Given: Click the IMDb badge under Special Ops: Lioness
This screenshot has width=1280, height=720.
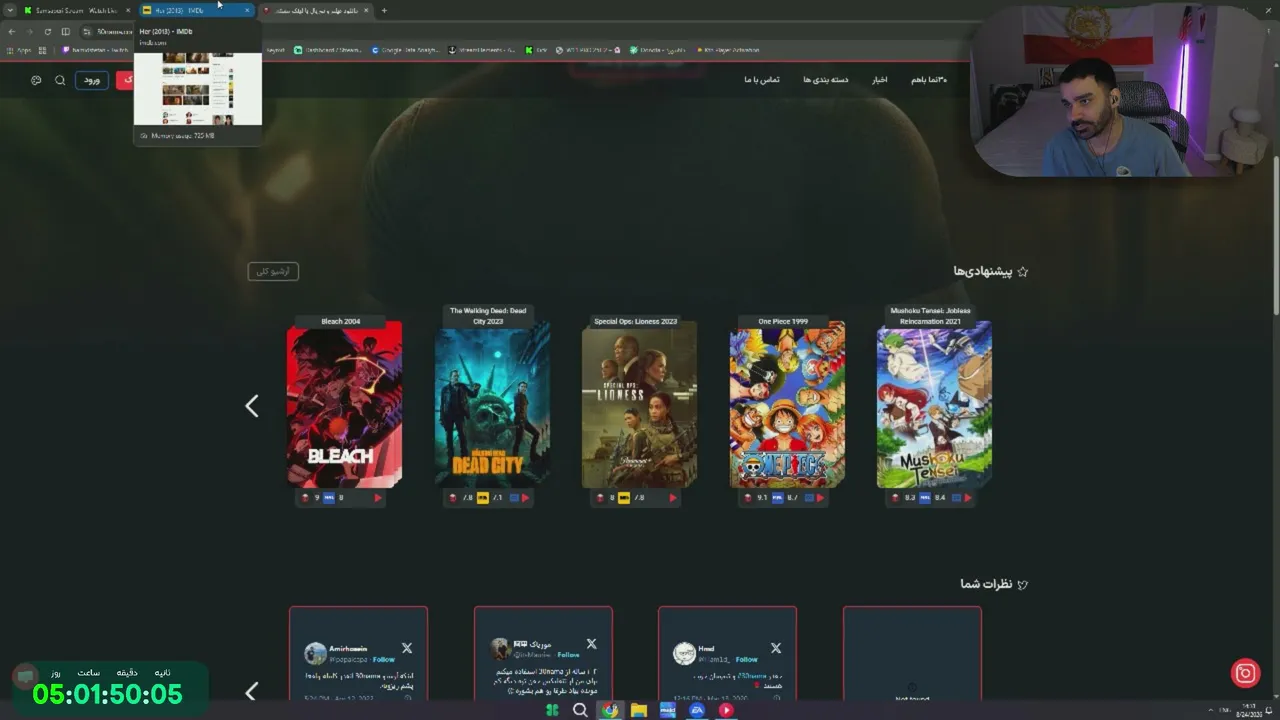Looking at the screenshot, I should 624,498.
